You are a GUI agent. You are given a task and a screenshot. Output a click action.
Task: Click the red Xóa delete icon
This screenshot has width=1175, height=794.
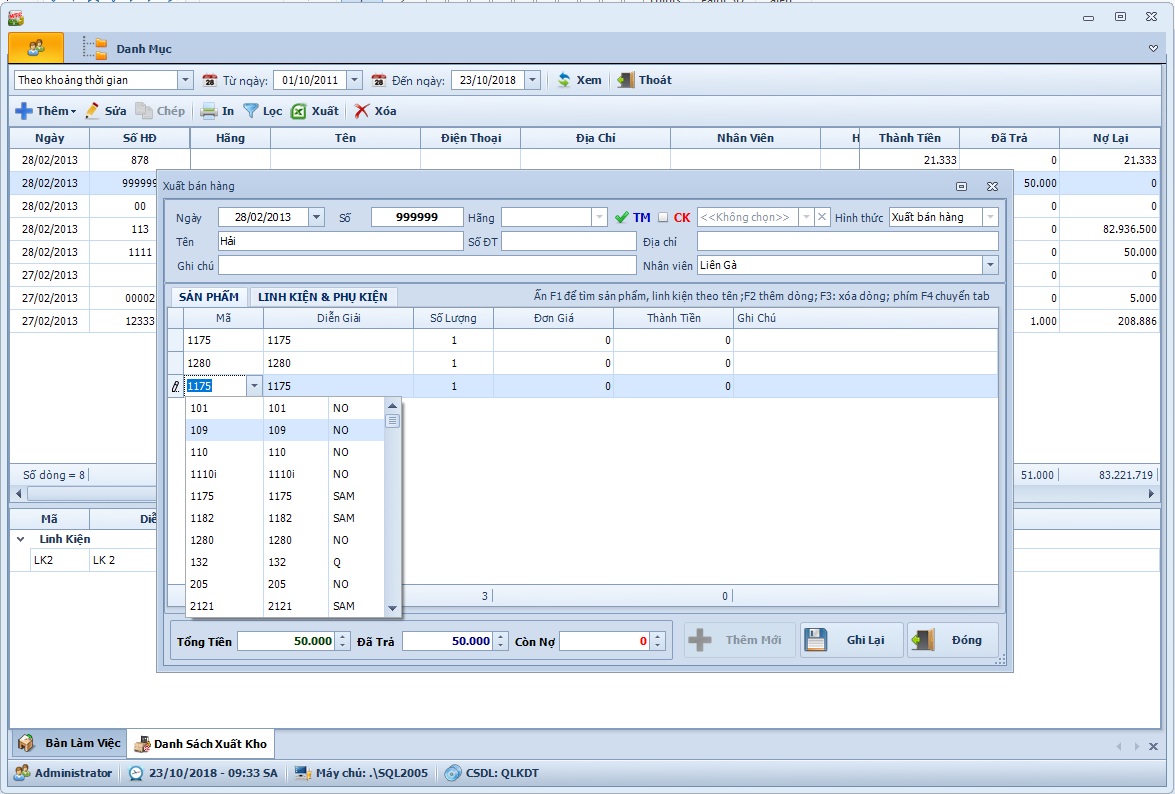coord(362,111)
